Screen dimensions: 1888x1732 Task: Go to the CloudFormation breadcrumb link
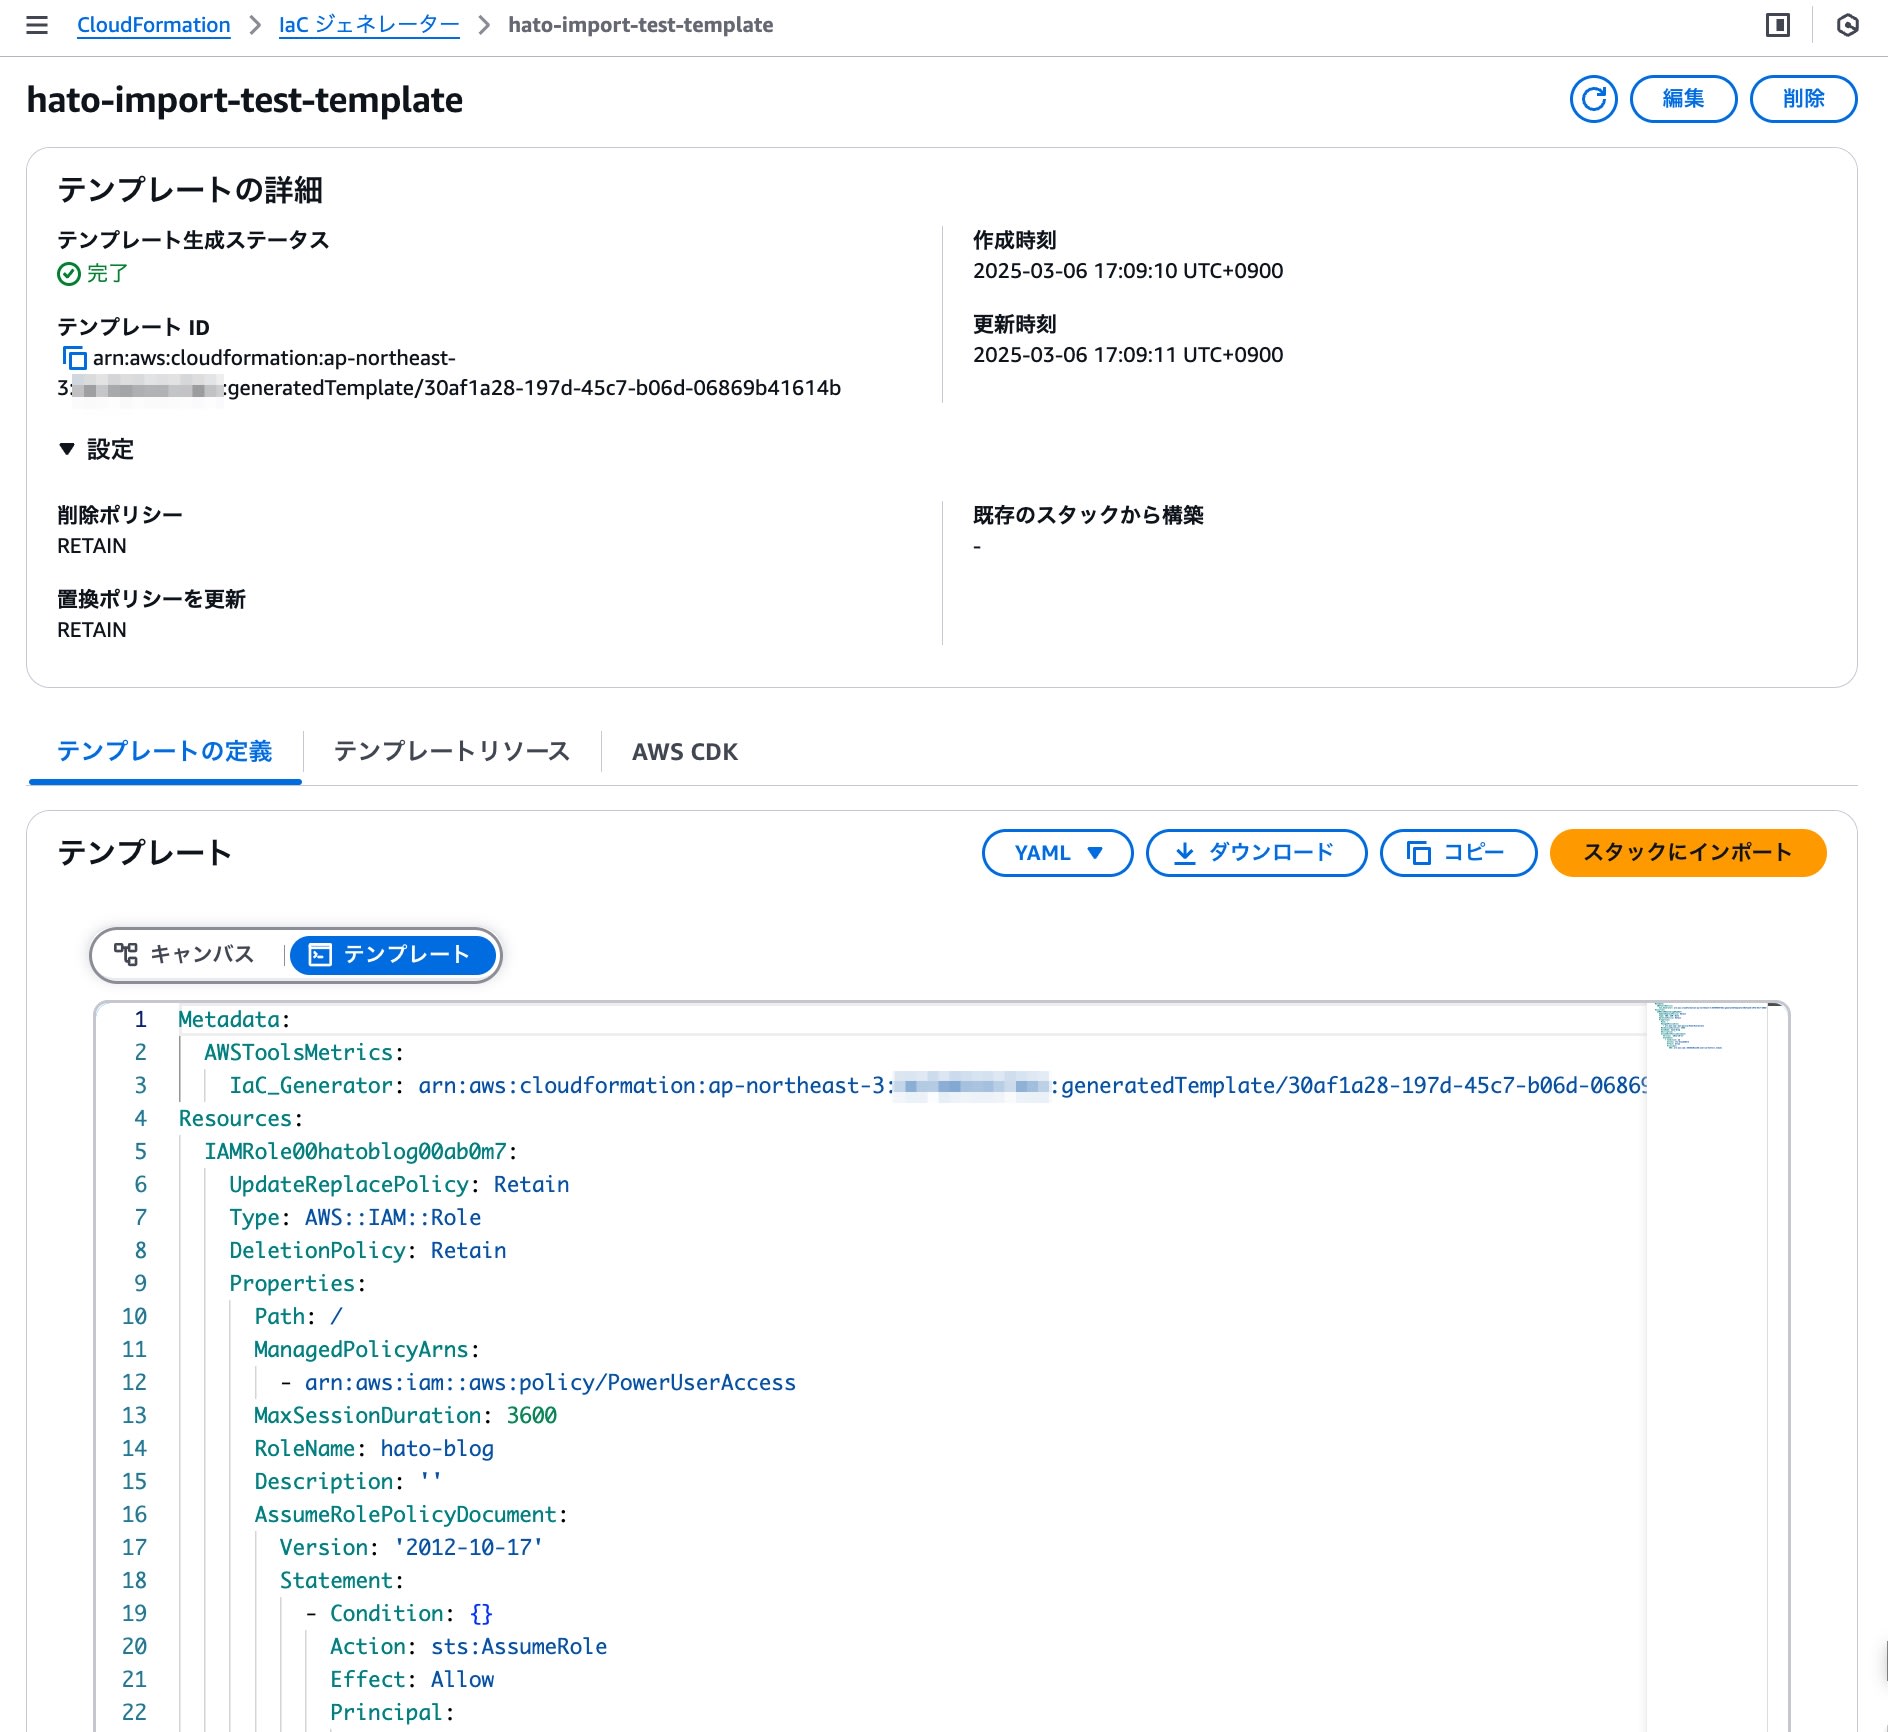pyautogui.click(x=153, y=25)
